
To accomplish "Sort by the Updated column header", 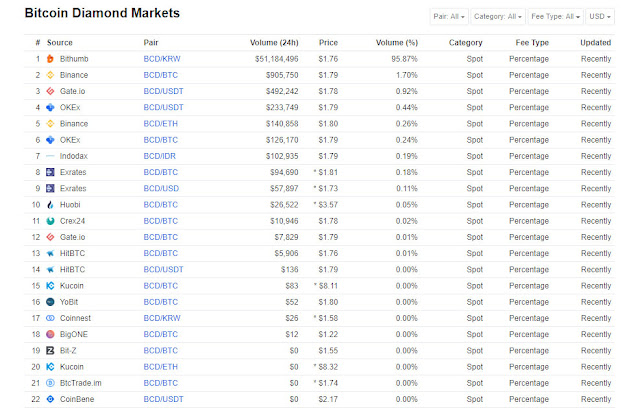I will point(596,42).
